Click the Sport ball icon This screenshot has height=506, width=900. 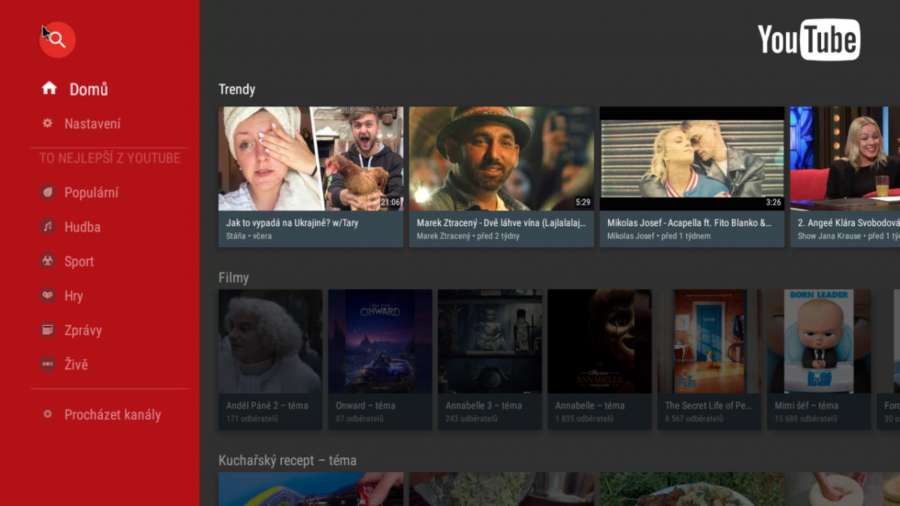(x=48, y=261)
